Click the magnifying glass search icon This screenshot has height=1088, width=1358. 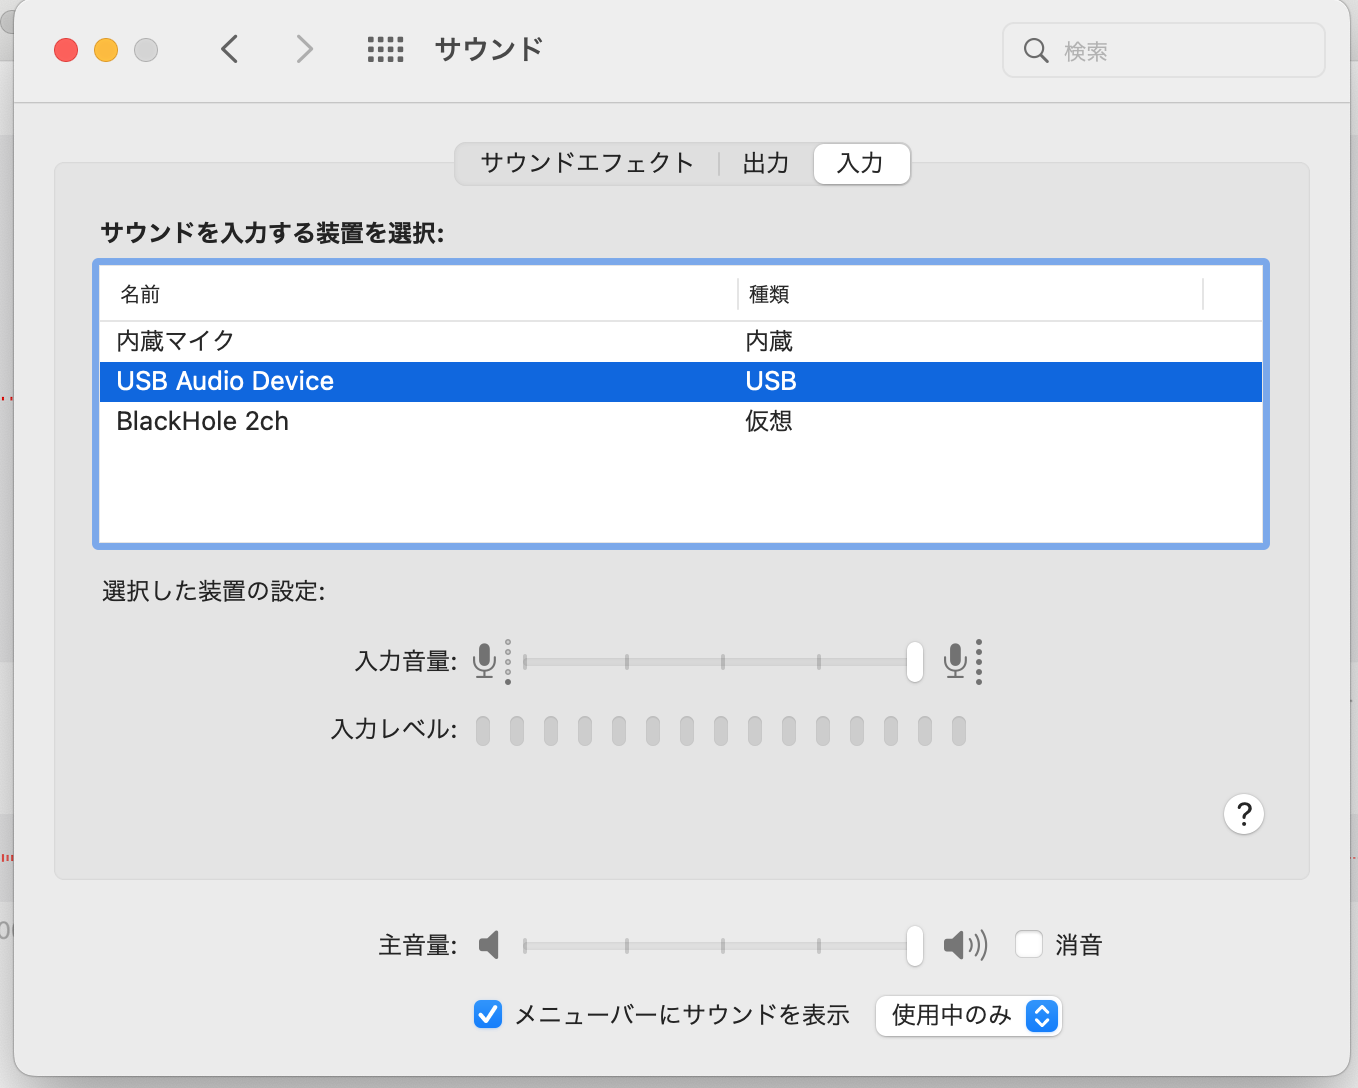(x=1036, y=51)
